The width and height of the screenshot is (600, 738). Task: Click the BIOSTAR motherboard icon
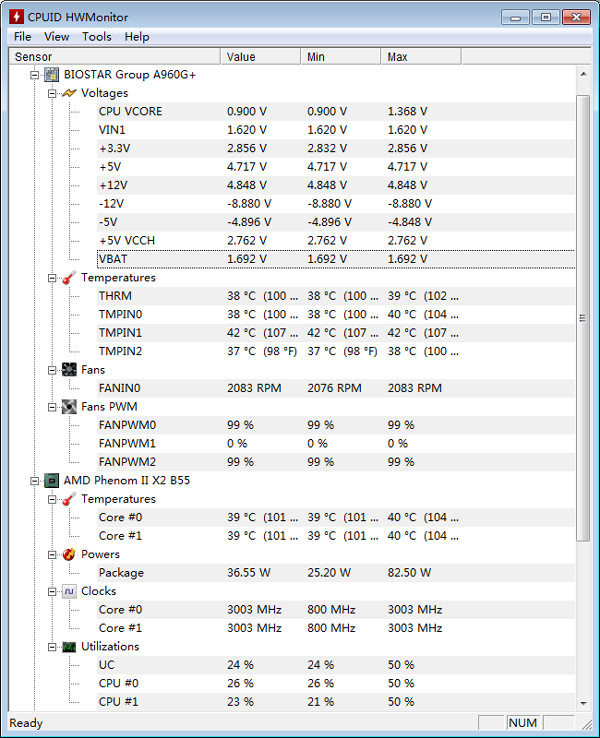[x=51, y=74]
